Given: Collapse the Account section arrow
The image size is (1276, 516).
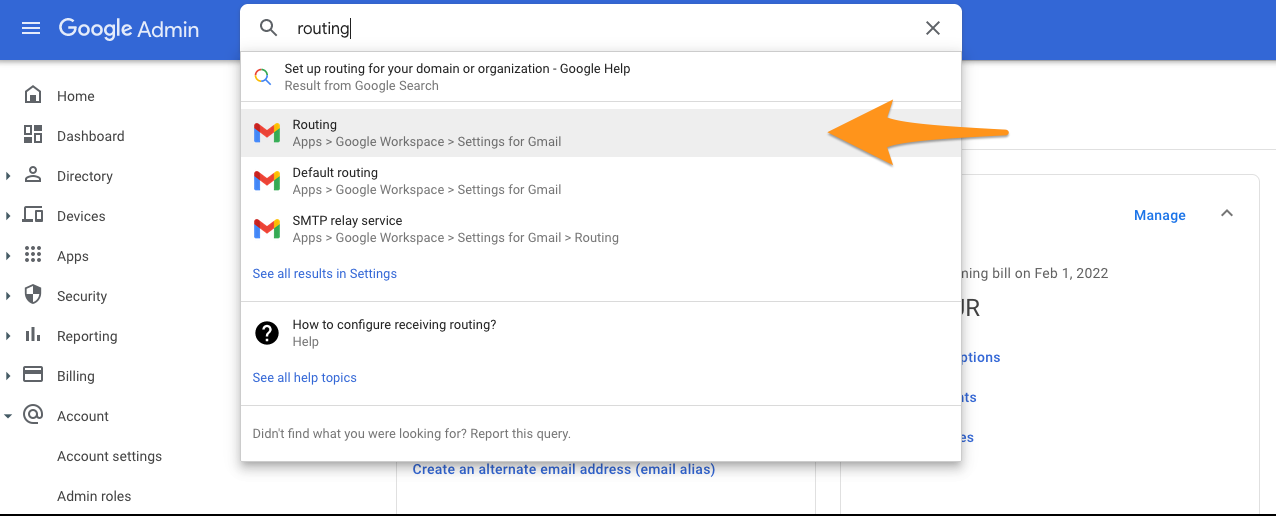Looking at the screenshot, I should coord(8,416).
